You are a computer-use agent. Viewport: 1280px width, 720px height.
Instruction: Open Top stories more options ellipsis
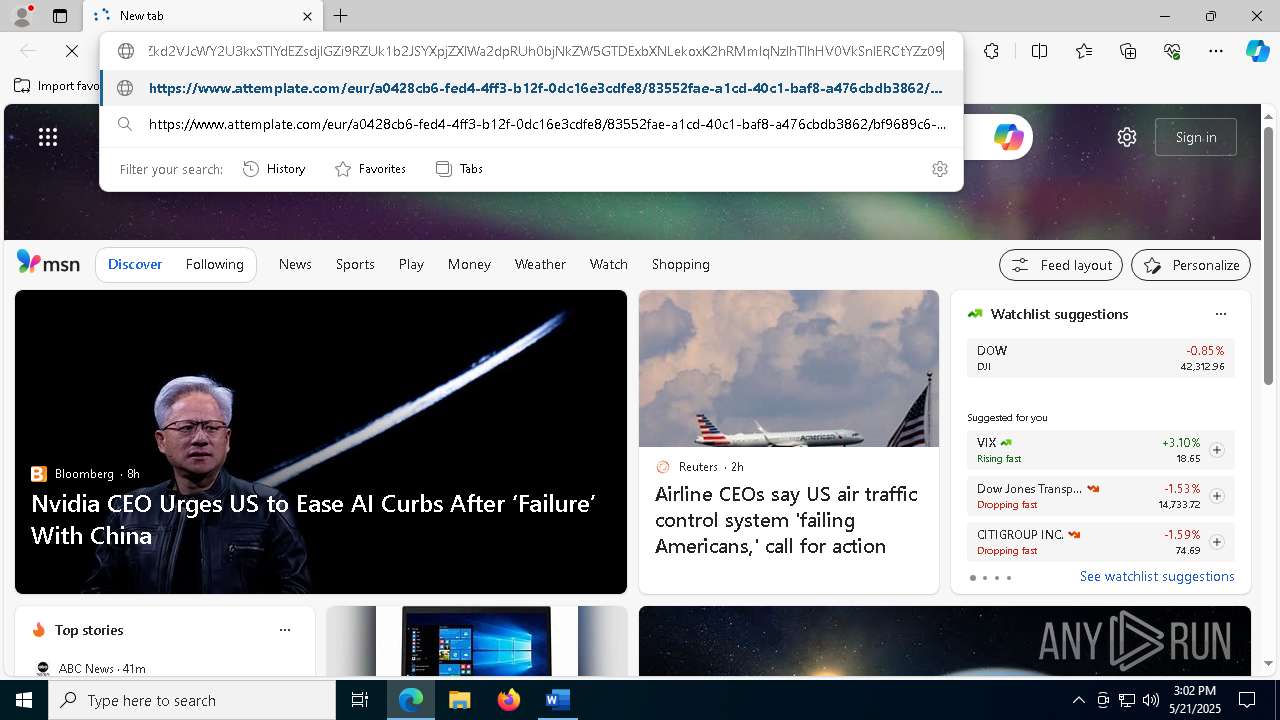point(285,630)
